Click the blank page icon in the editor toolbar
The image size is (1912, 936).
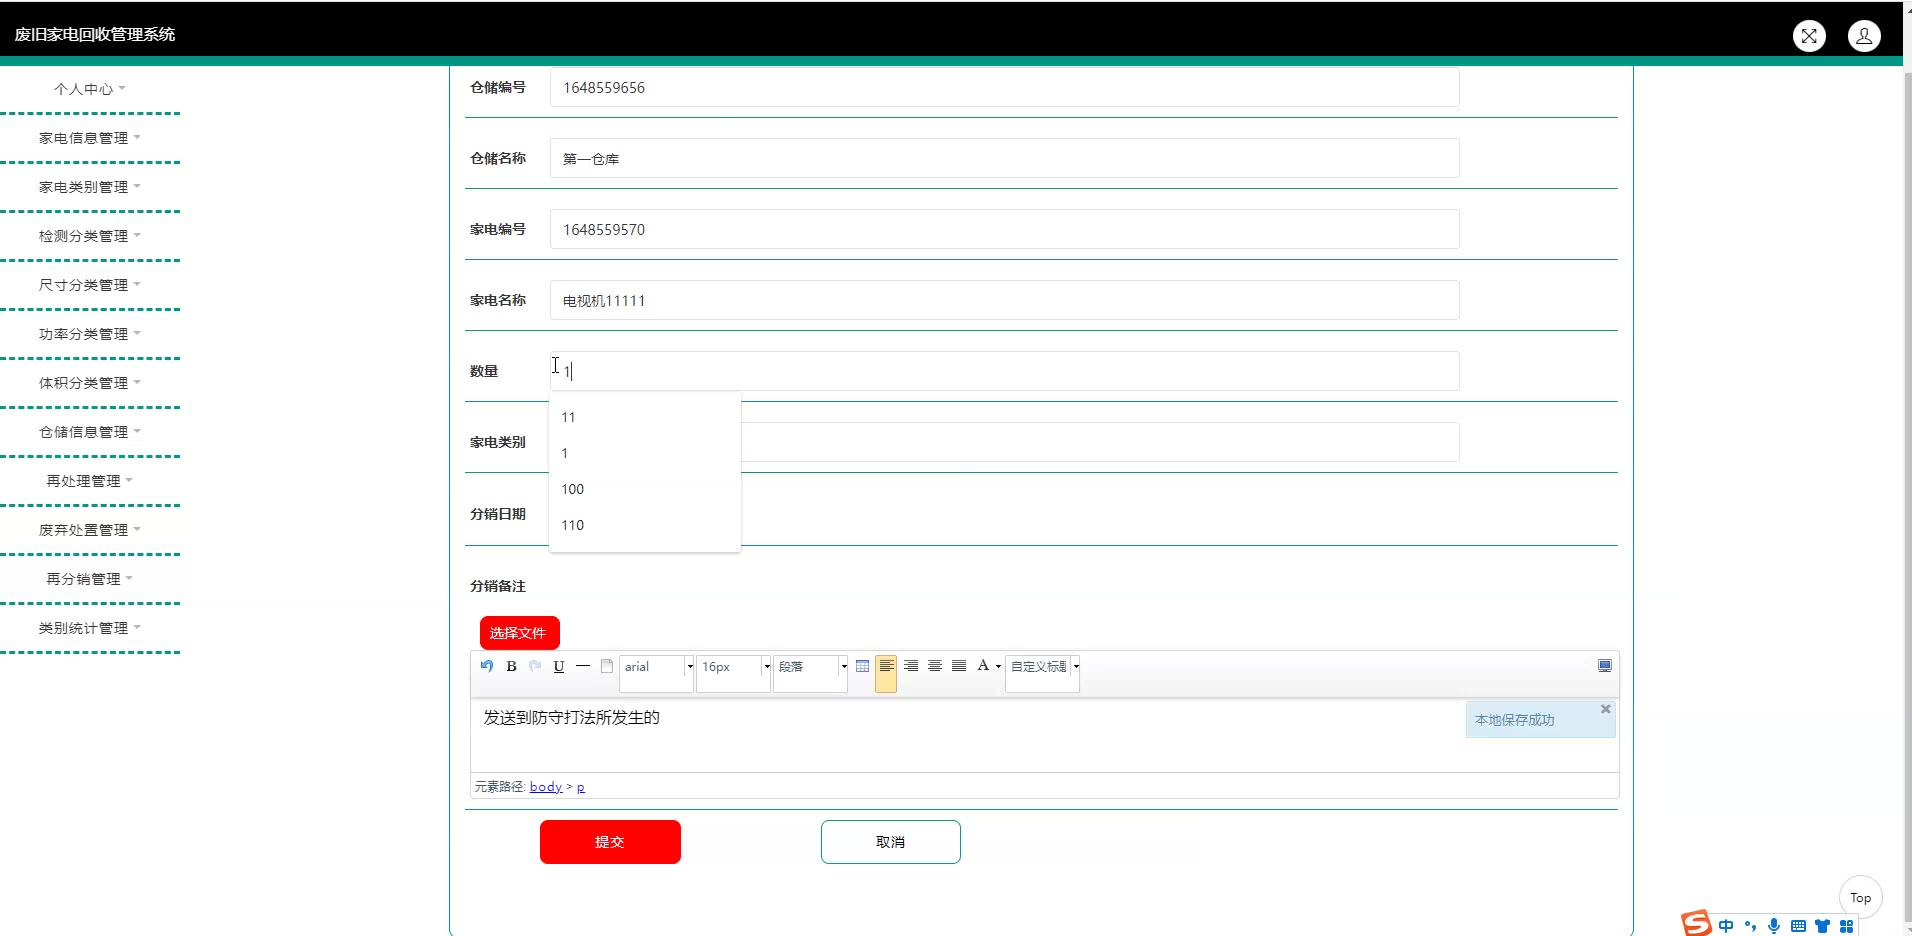click(607, 666)
